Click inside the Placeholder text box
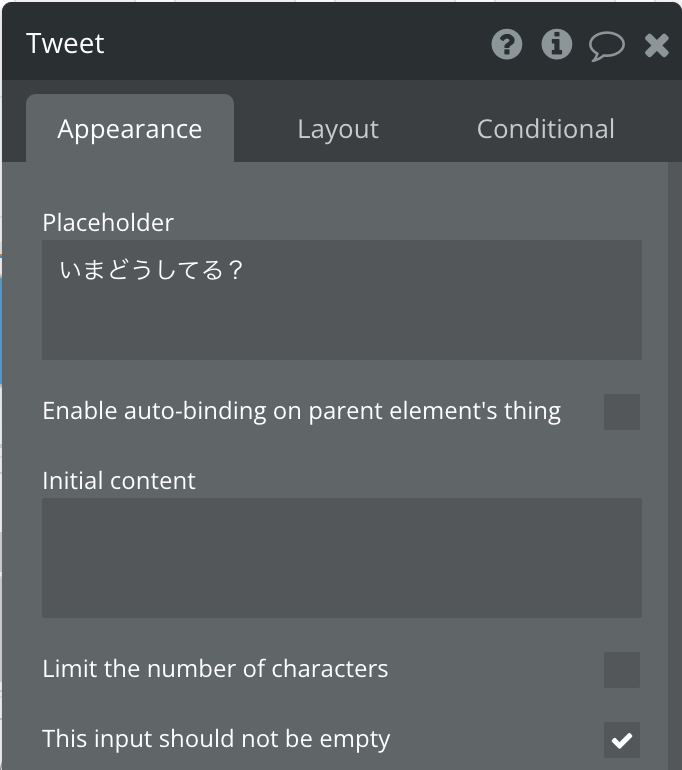682x770 pixels. click(342, 300)
